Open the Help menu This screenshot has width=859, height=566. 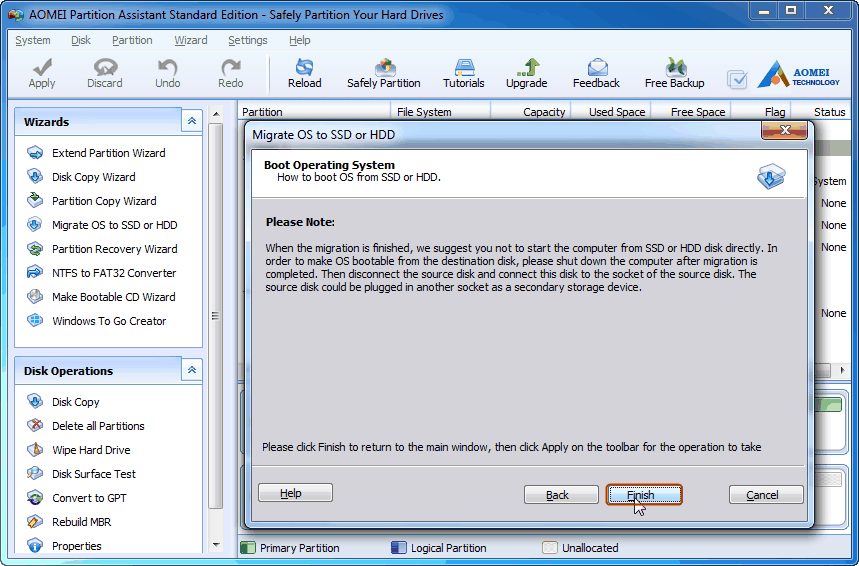pos(300,40)
